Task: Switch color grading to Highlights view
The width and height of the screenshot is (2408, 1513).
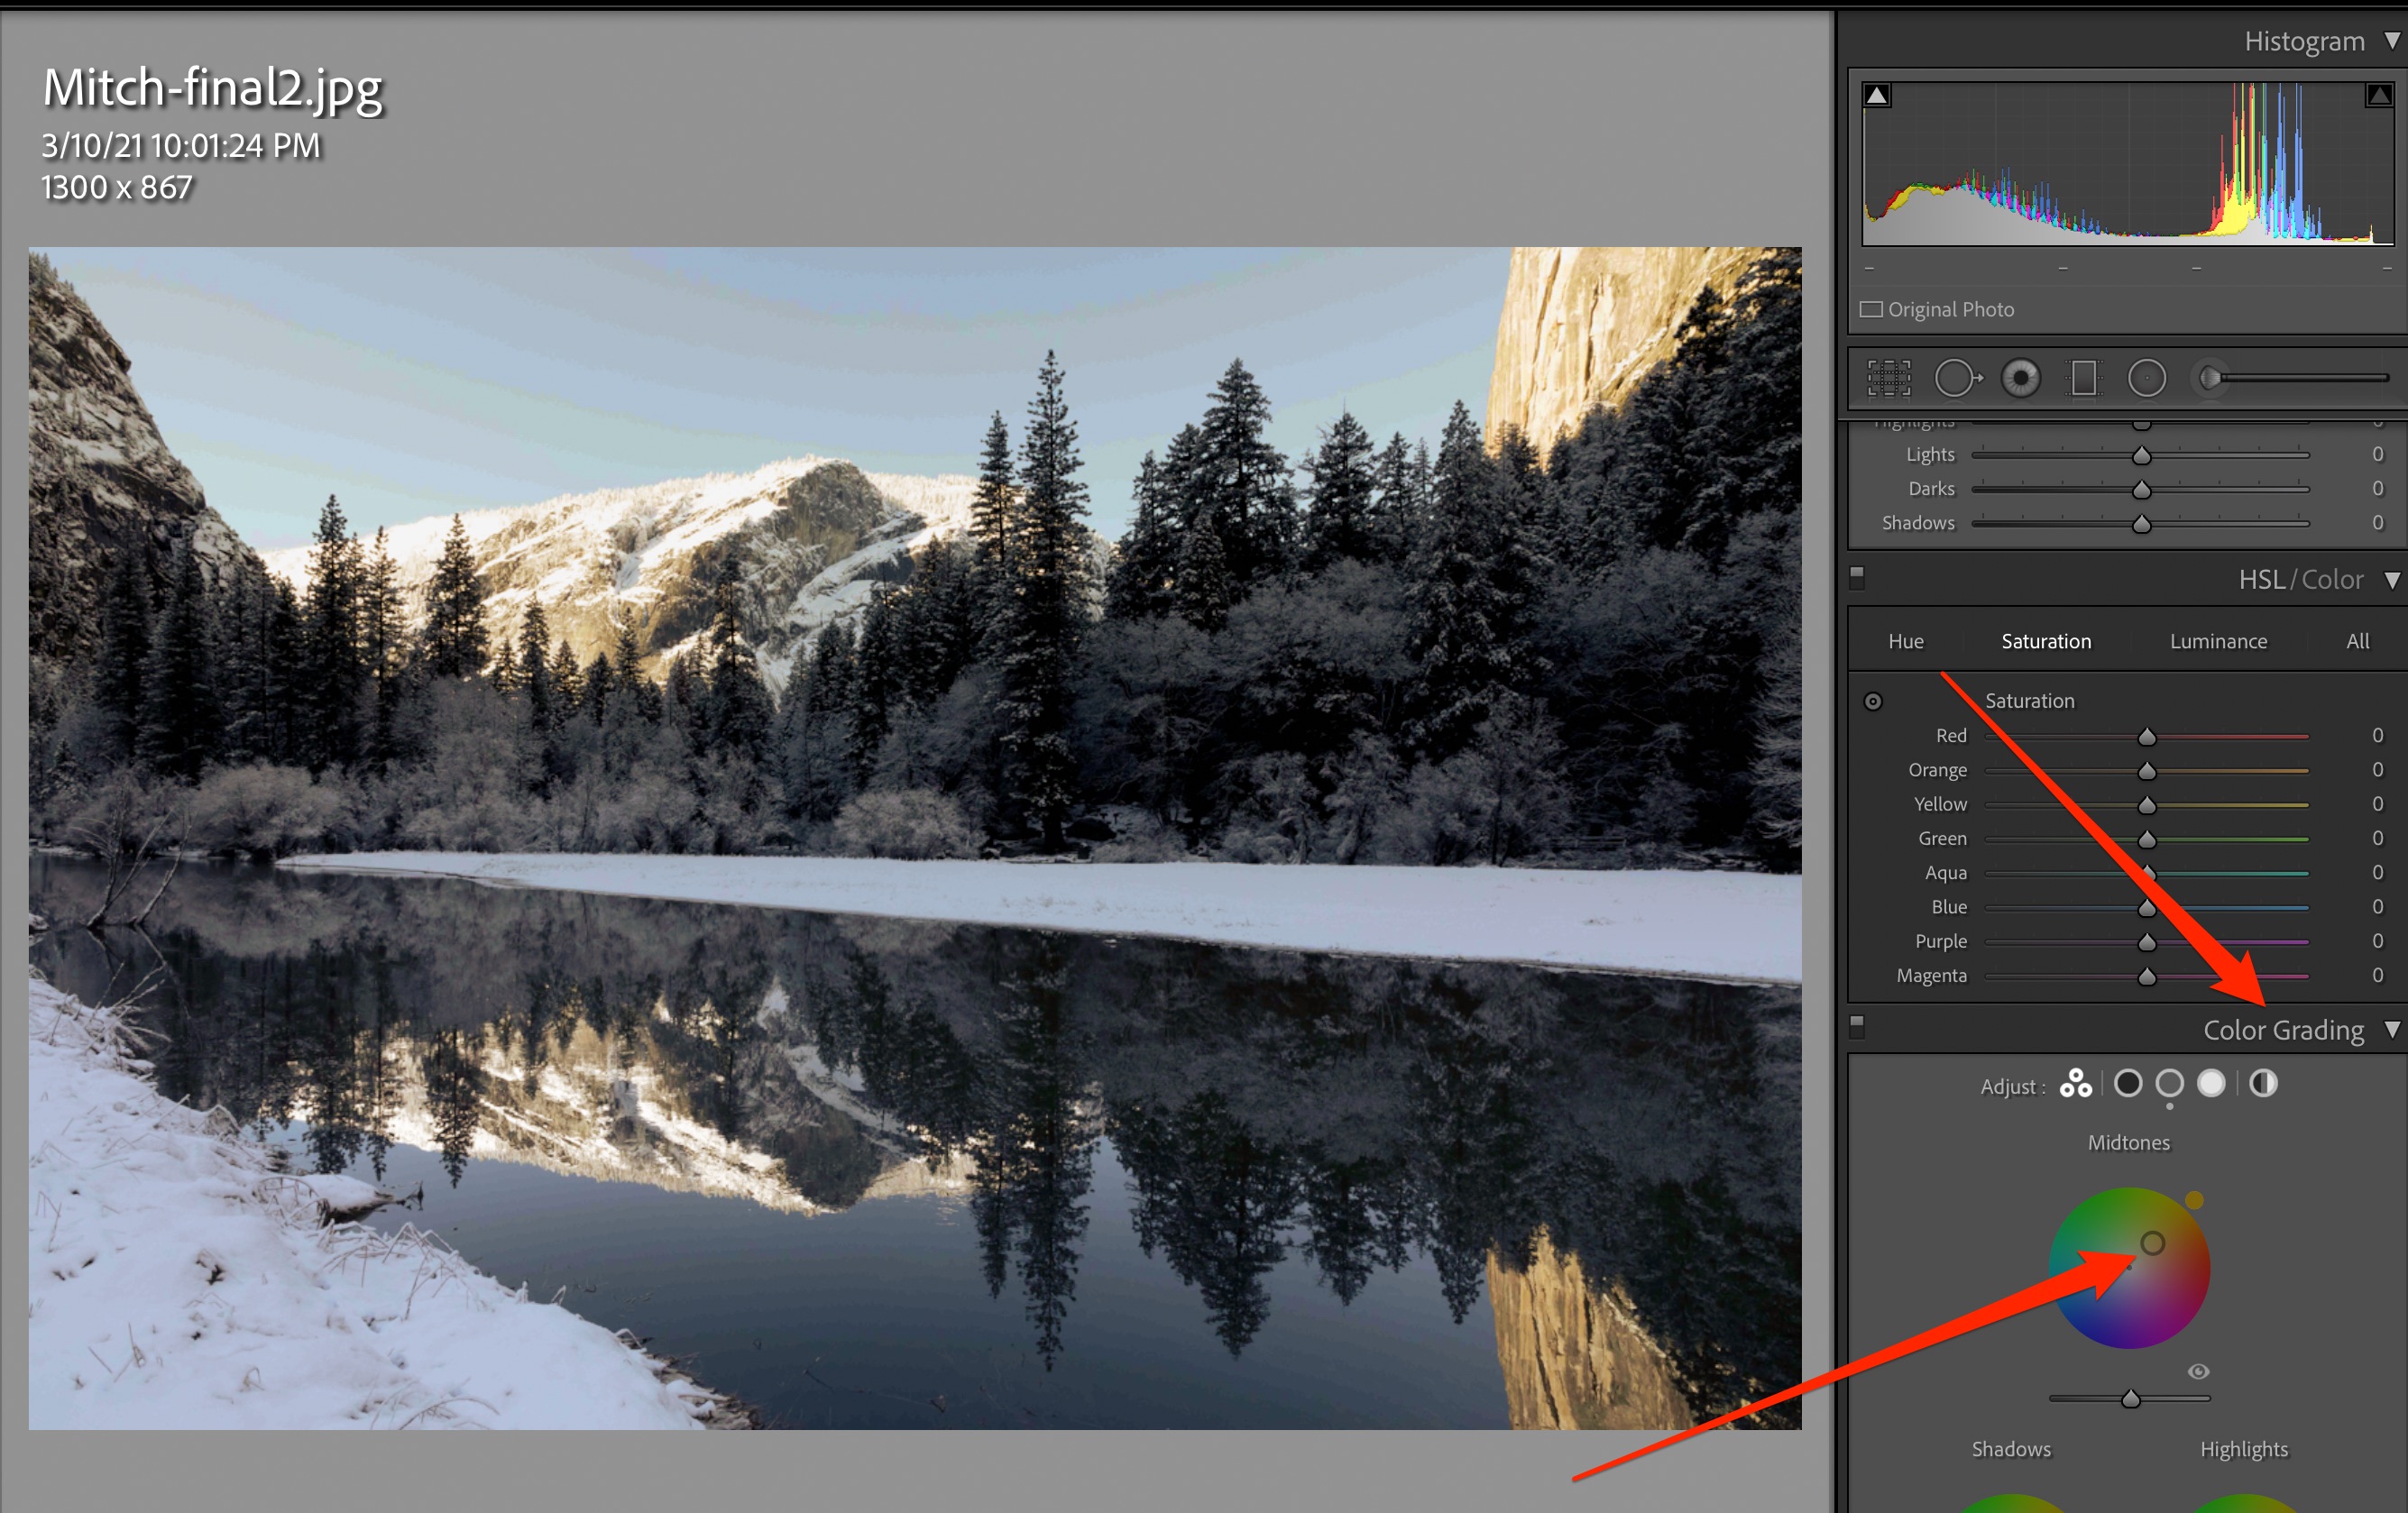Action: (2211, 1084)
